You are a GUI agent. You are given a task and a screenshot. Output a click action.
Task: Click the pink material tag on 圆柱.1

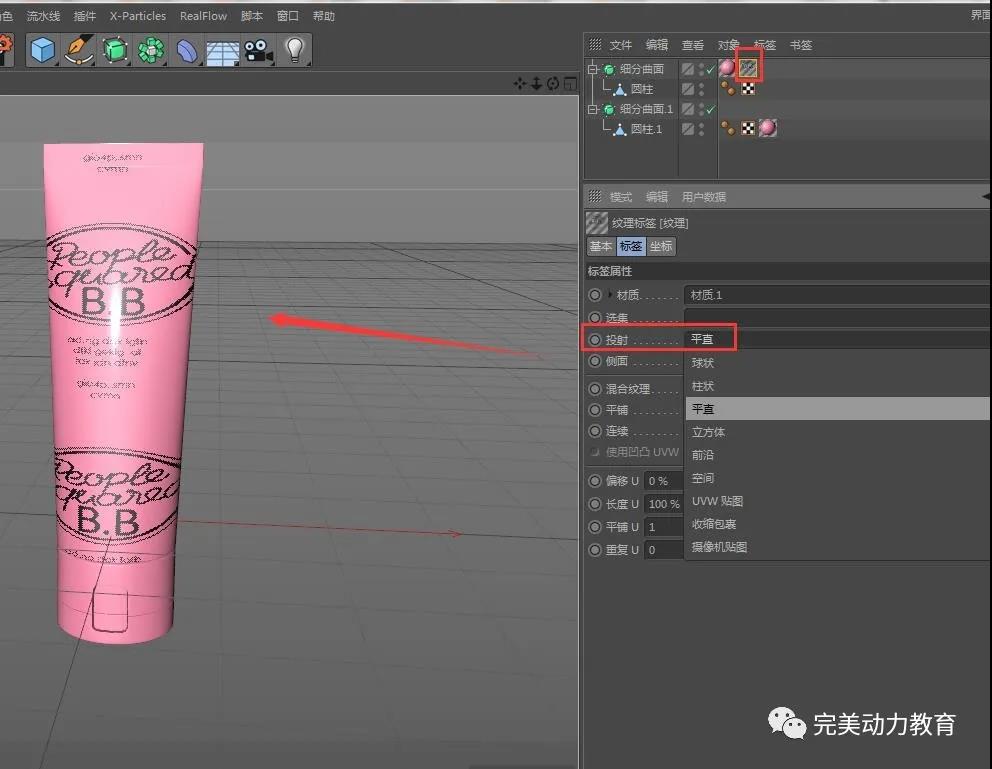767,128
